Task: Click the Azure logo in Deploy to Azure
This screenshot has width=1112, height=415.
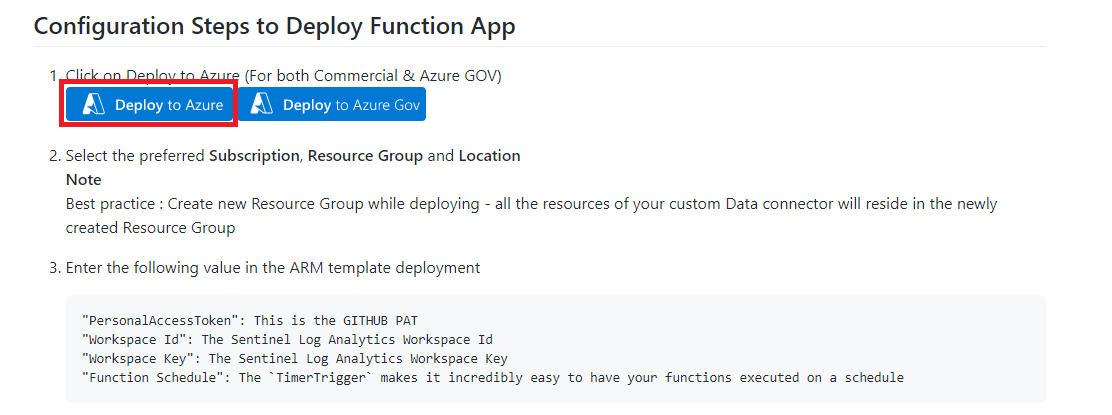Action: coord(94,105)
